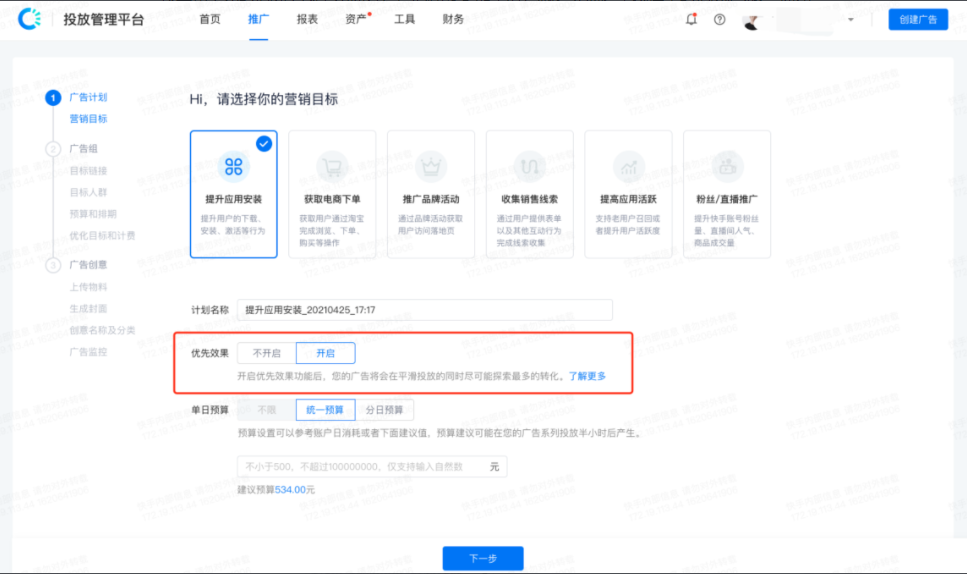967x574 pixels.
Task: Open the 了解更多 link
Action: (x=587, y=376)
